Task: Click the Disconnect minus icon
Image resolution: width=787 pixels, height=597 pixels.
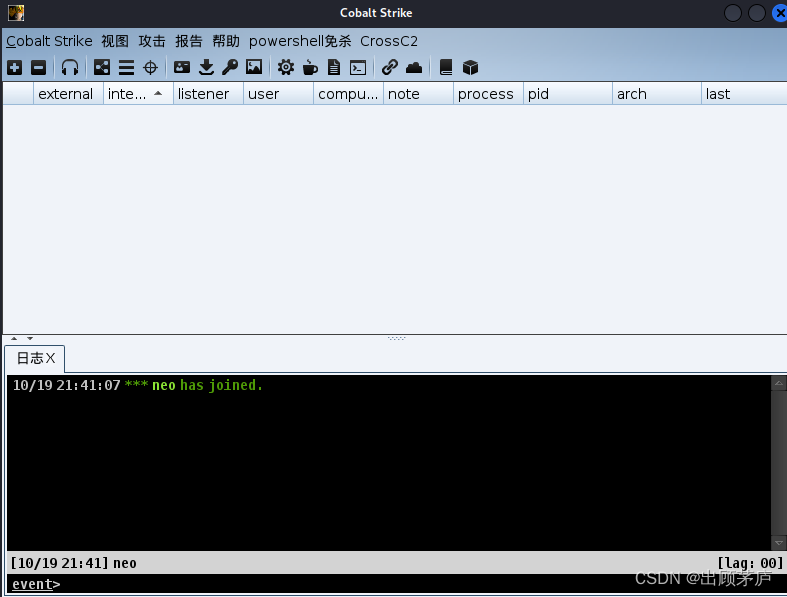Action: pos(38,67)
